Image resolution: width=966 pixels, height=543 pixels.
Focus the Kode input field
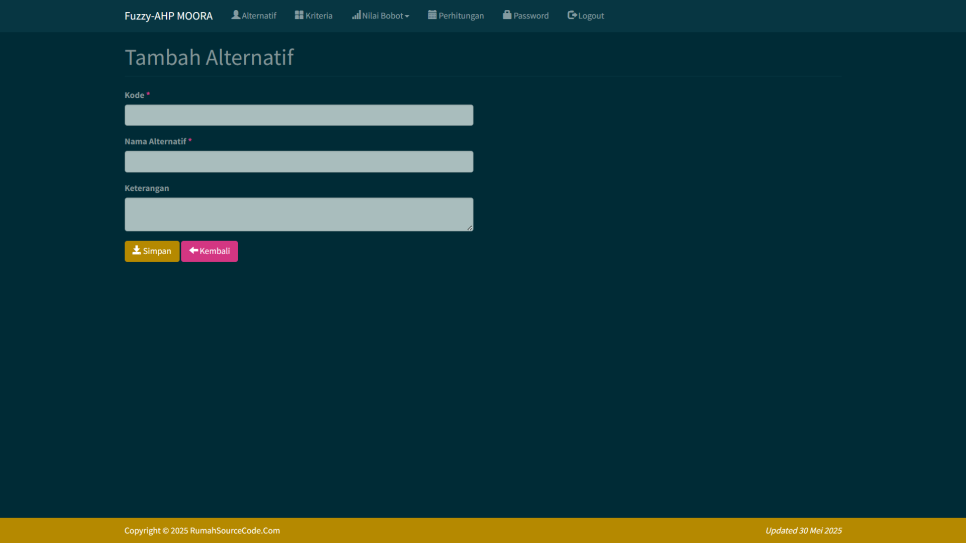point(298,115)
